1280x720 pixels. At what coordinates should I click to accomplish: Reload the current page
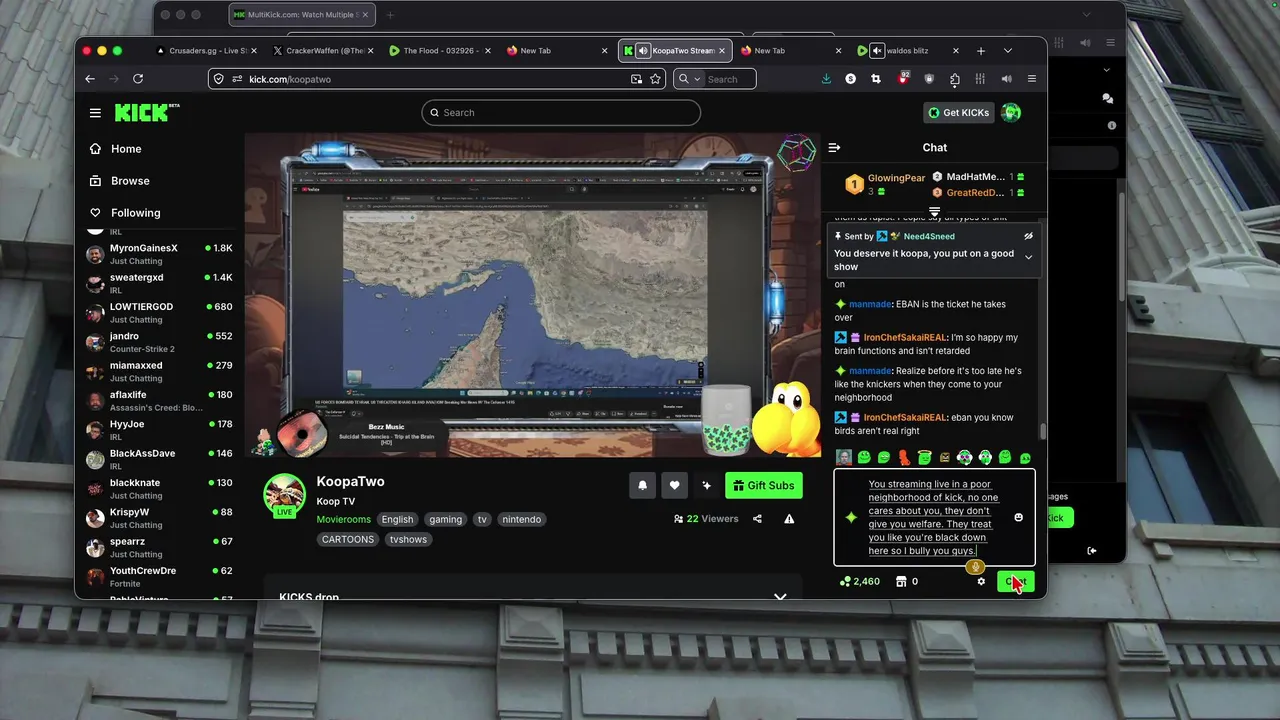point(138,79)
